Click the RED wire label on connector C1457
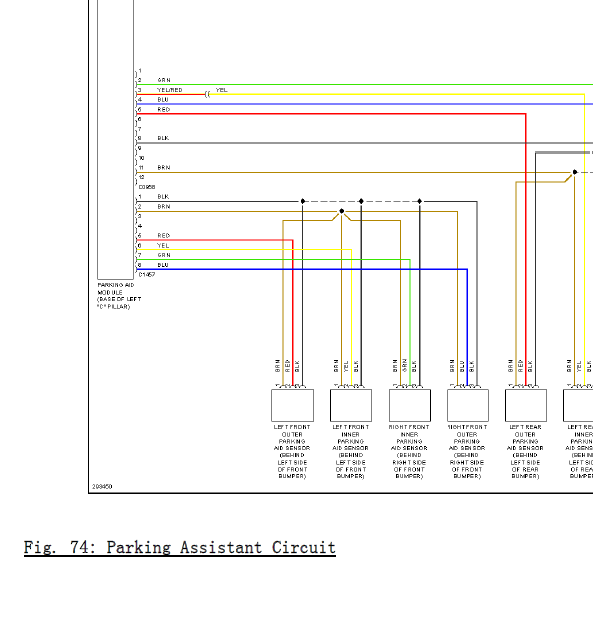Image resolution: width=593 pixels, height=620 pixels. pyautogui.click(x=164, y=236)
